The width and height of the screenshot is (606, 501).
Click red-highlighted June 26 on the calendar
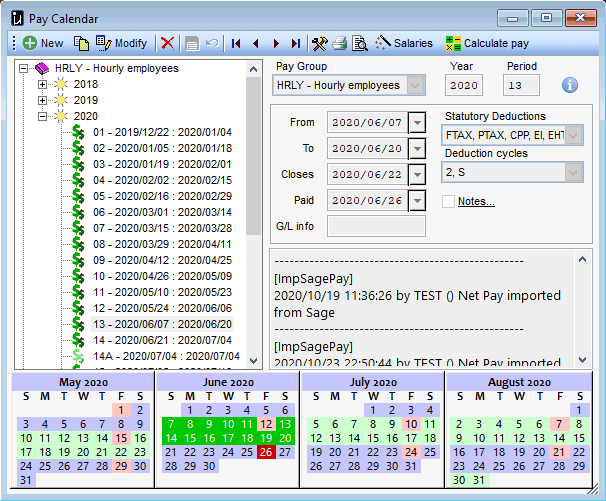click(x=265, y=452)
